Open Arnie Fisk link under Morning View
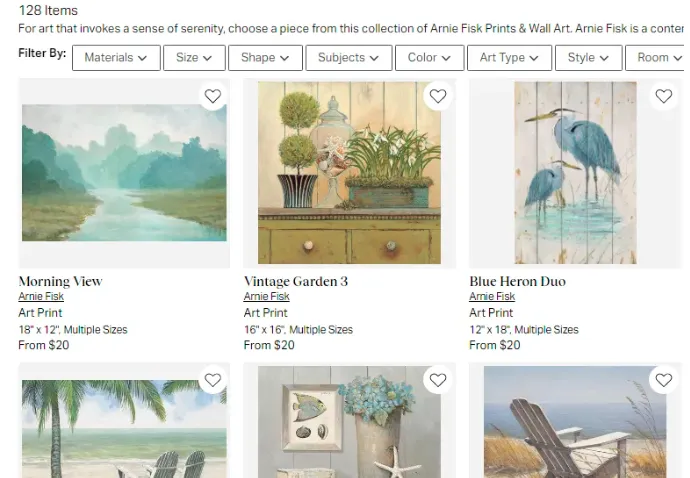 pyautogui.click(x=41, y=297)
